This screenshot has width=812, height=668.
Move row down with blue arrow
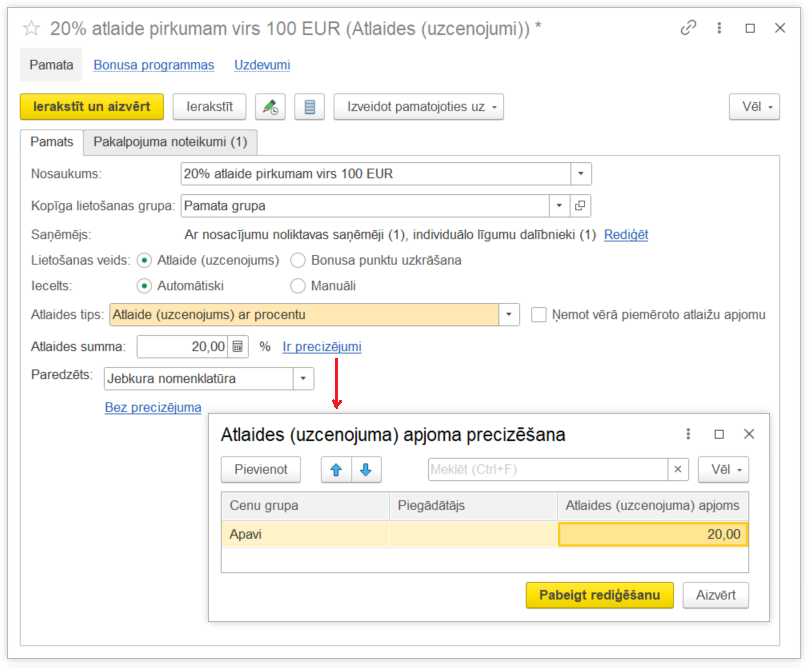(x=365, y=469)
